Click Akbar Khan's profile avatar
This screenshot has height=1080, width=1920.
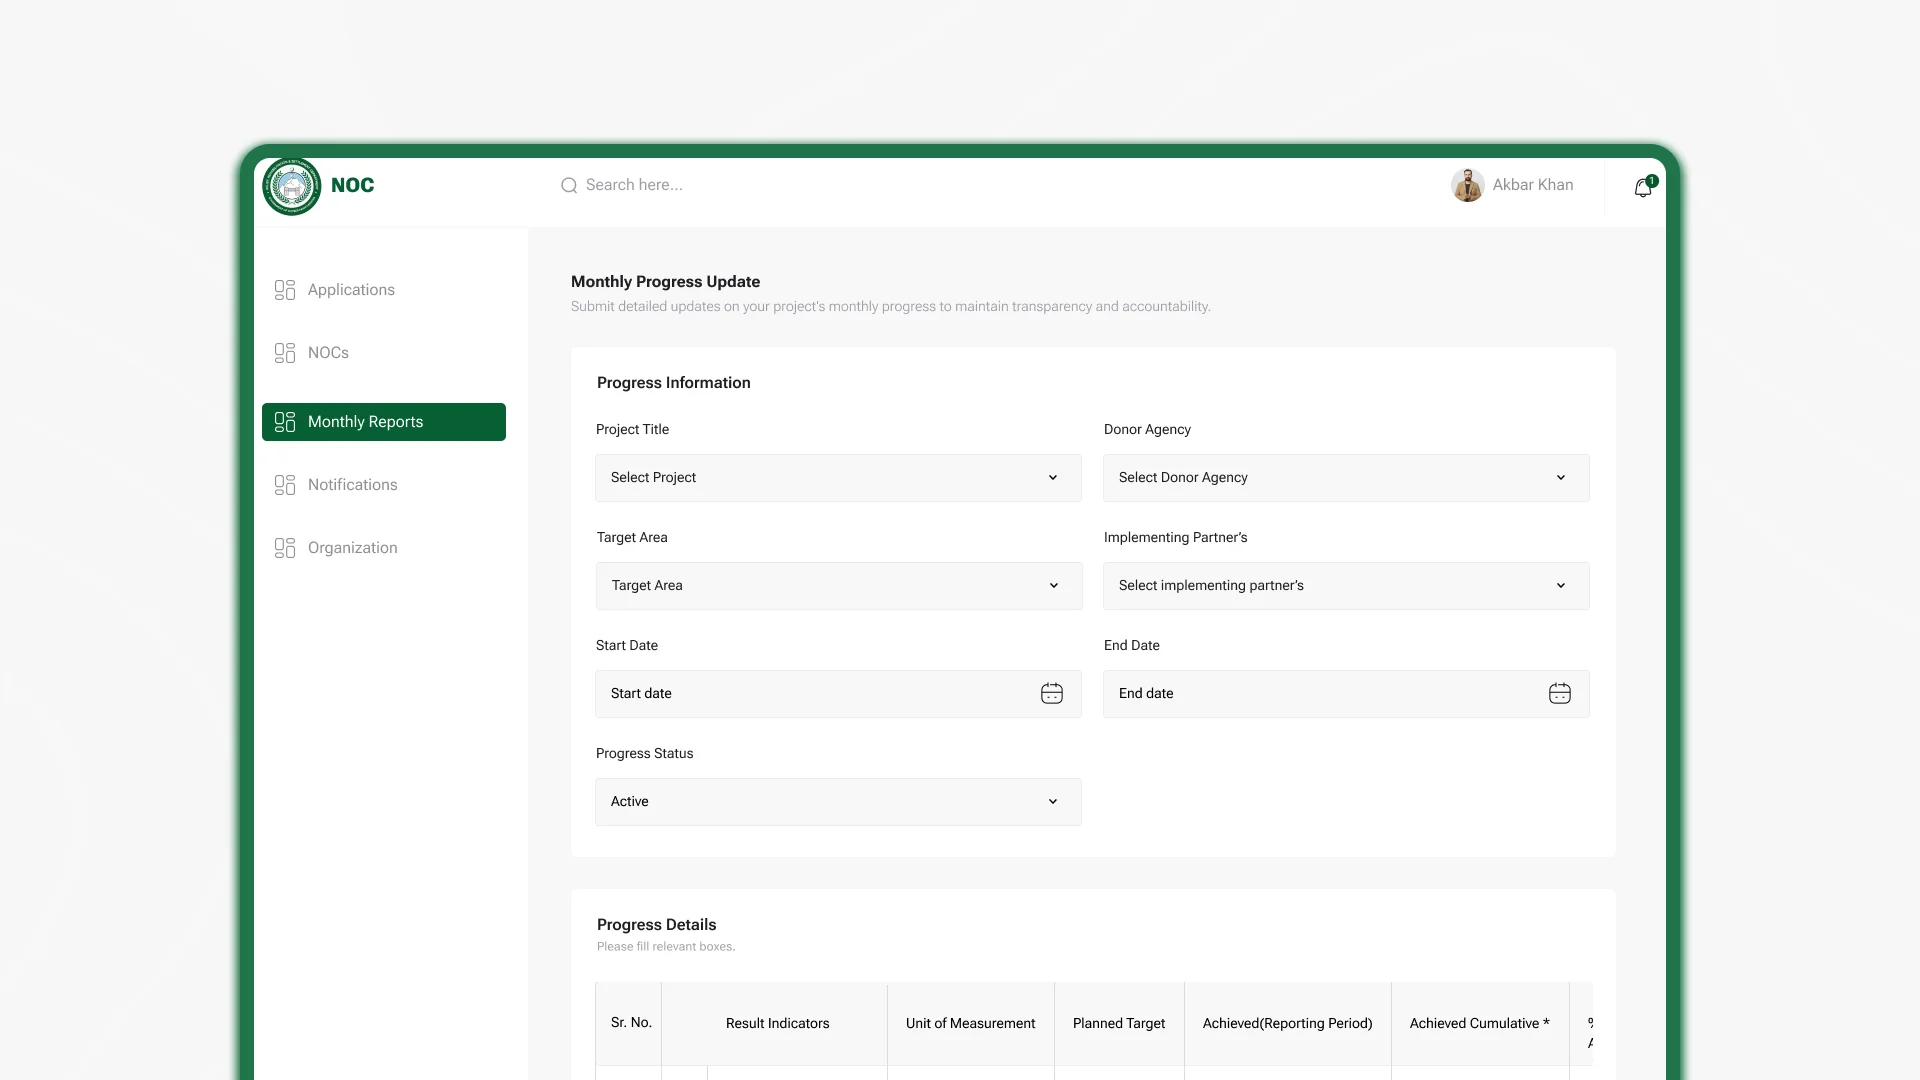tap(1467, 185)
